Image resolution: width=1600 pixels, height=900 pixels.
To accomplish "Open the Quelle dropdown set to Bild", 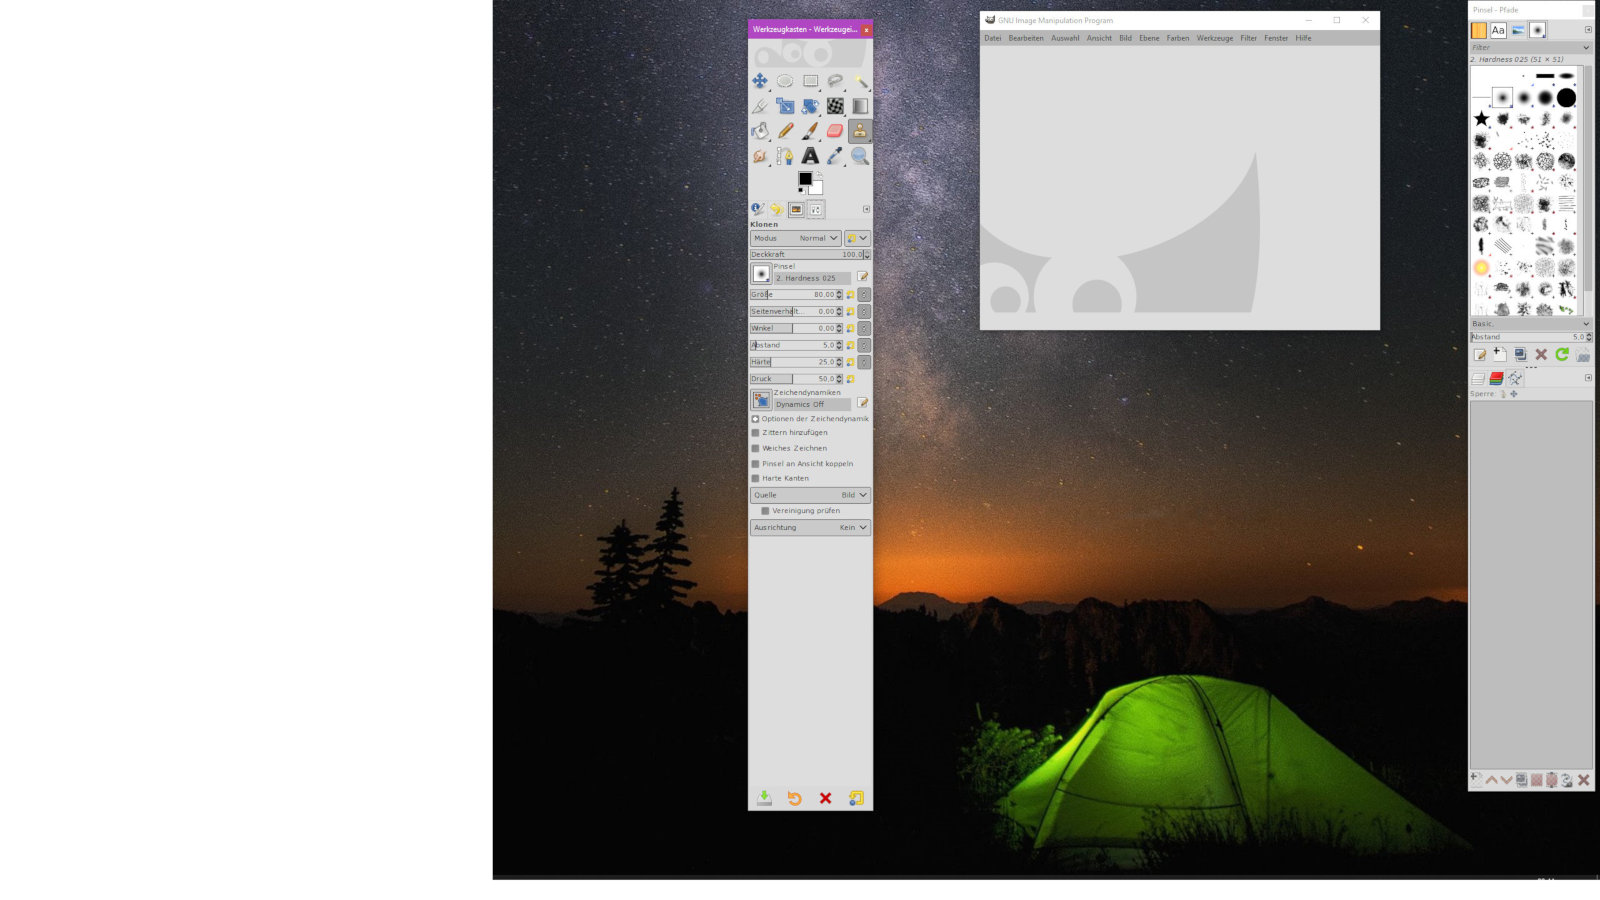I will tap(811, 495).
